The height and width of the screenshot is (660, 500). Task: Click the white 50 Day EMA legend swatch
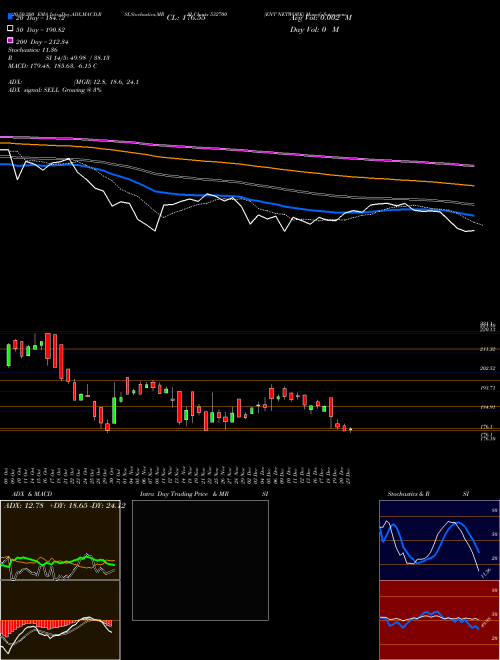[11, 29]
